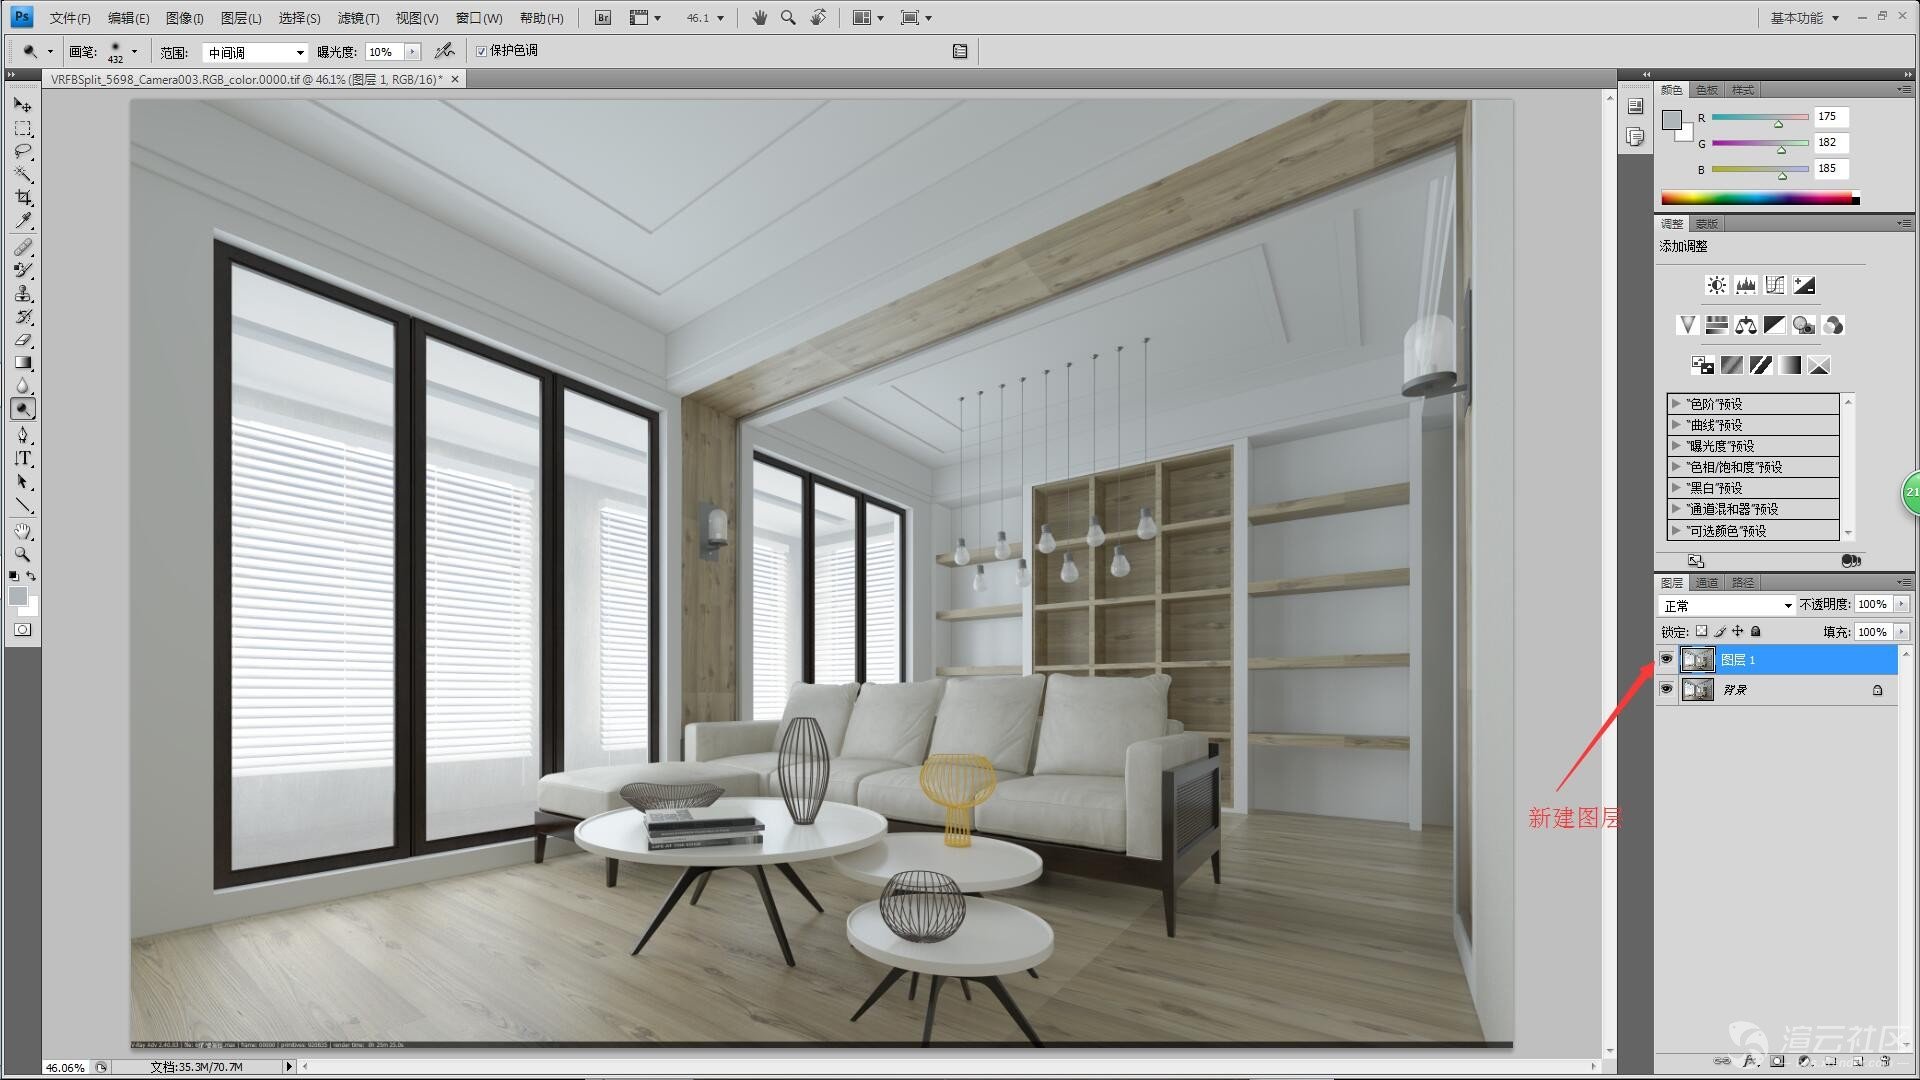Viewport: 1920px width, 1080px height.
Task: Select the Gradient tool
Action: (23, 363)
